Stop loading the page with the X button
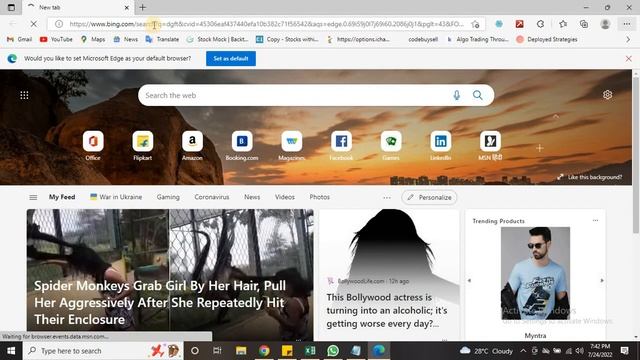Screen dimensions: 640x360 pyautogui.click(x=33, y=24)
